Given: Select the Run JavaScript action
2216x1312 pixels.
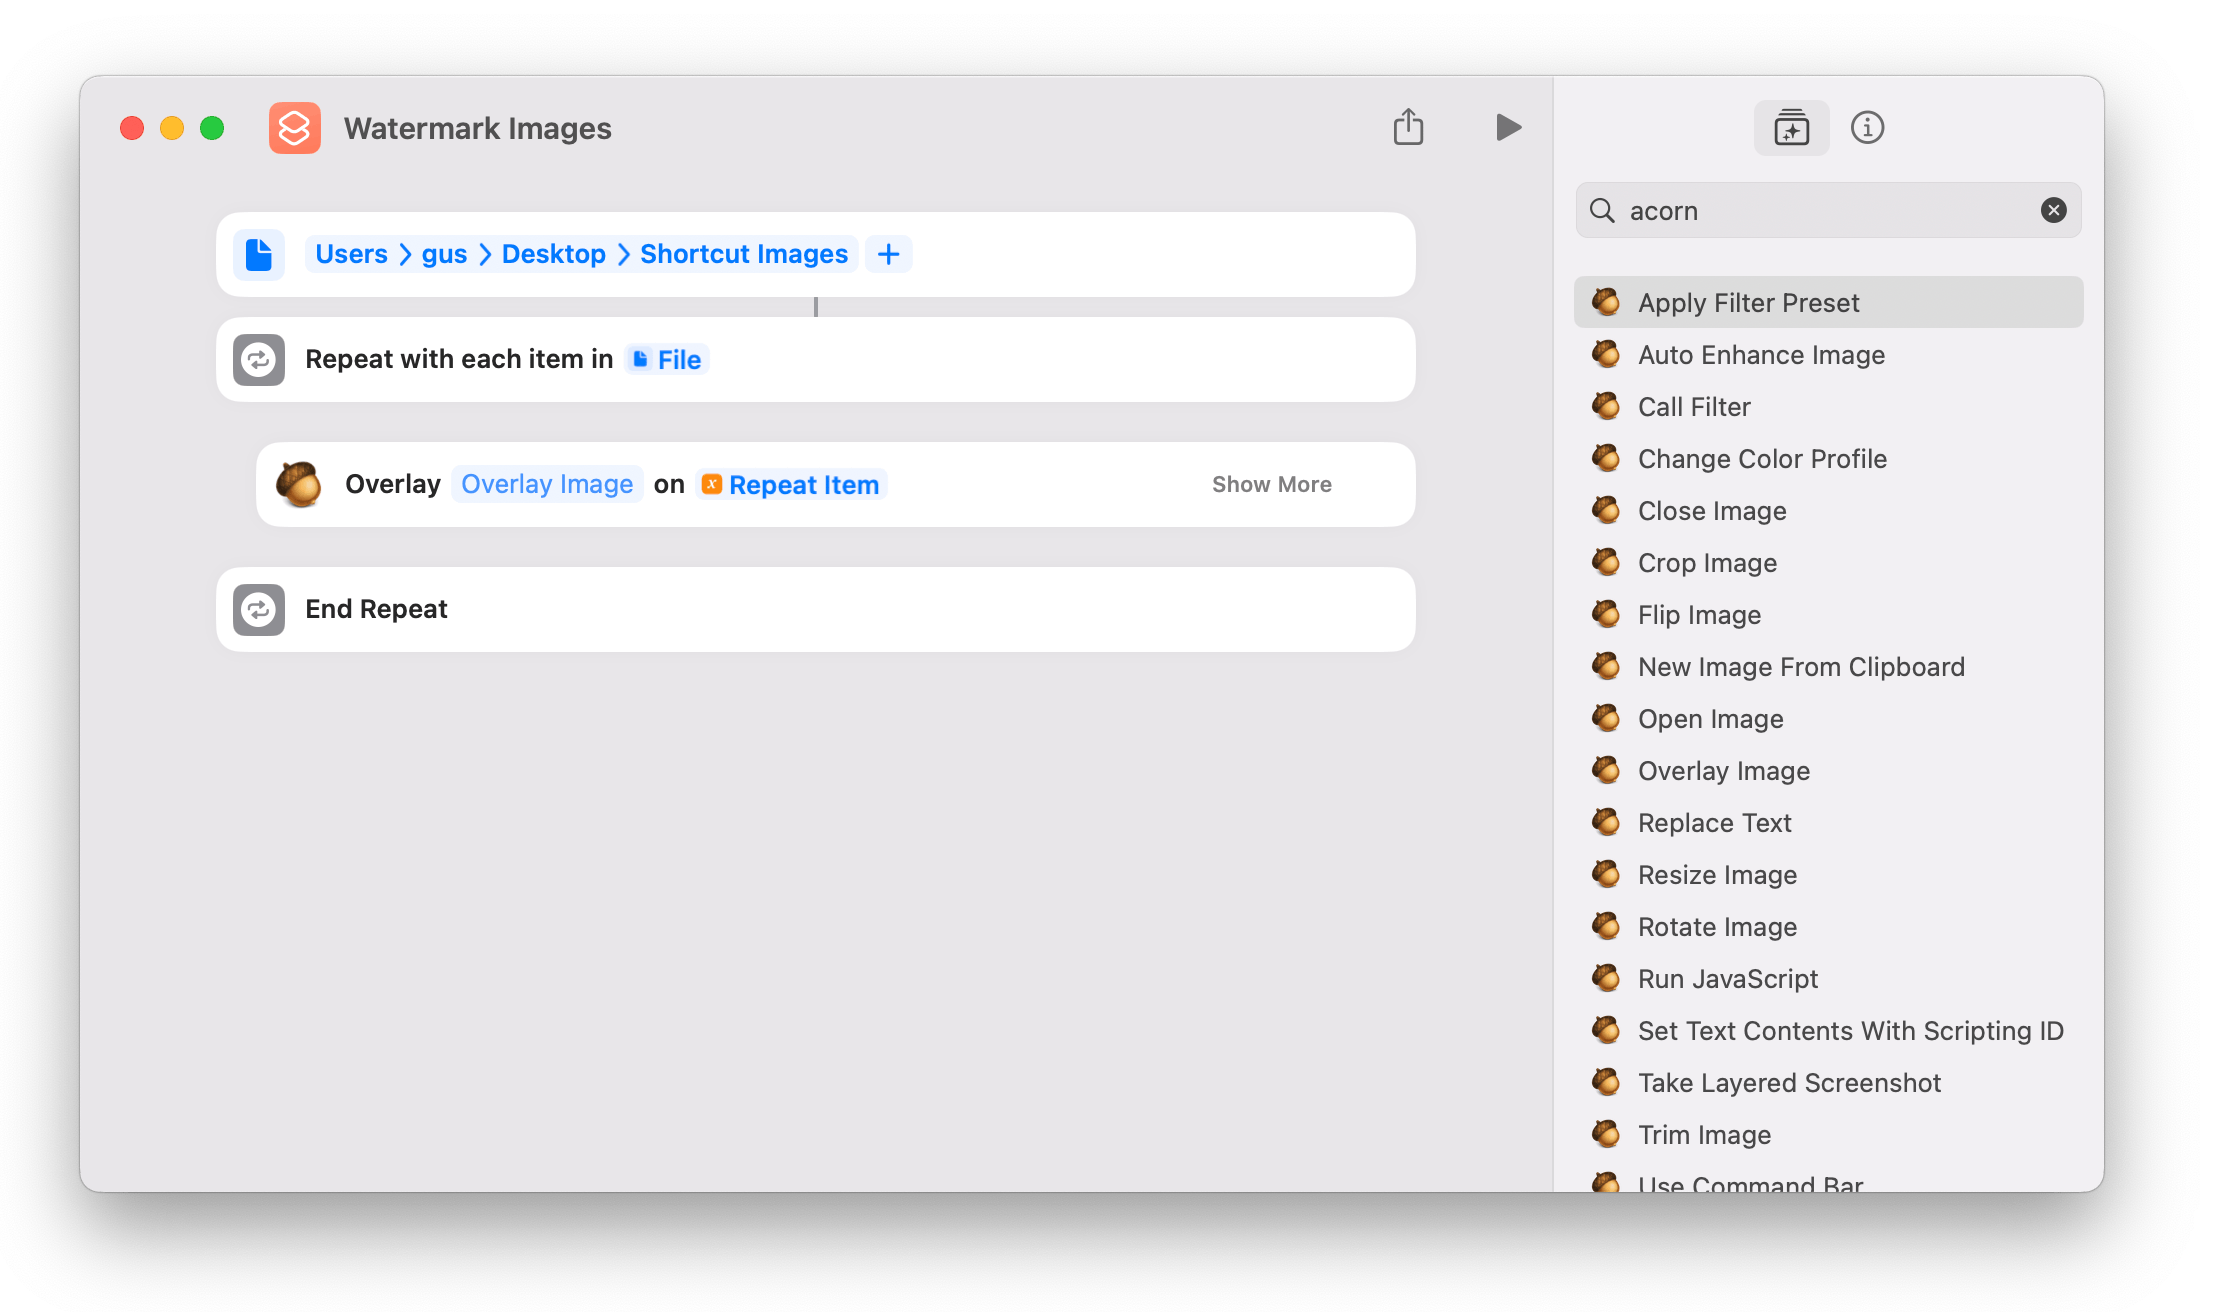Looking at the screenshot, I should (1727, 978).
